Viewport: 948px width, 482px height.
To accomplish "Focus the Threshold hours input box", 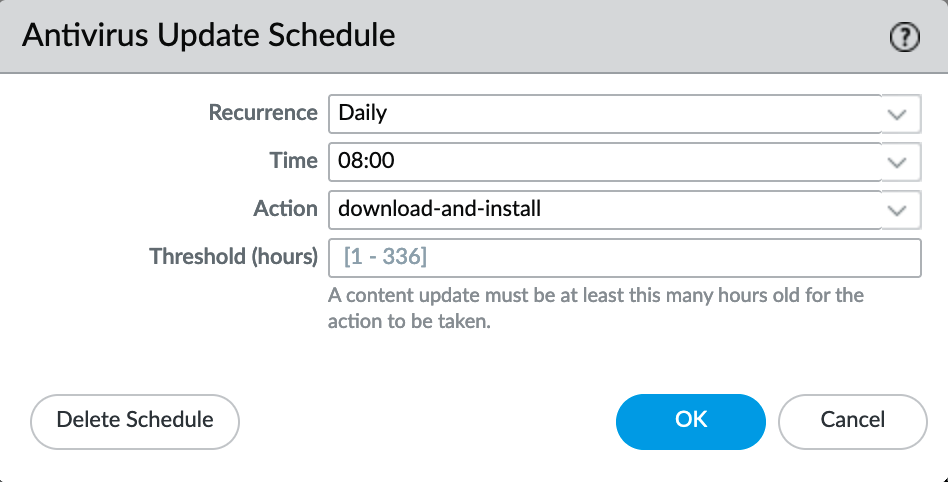I will click(624, 257).
